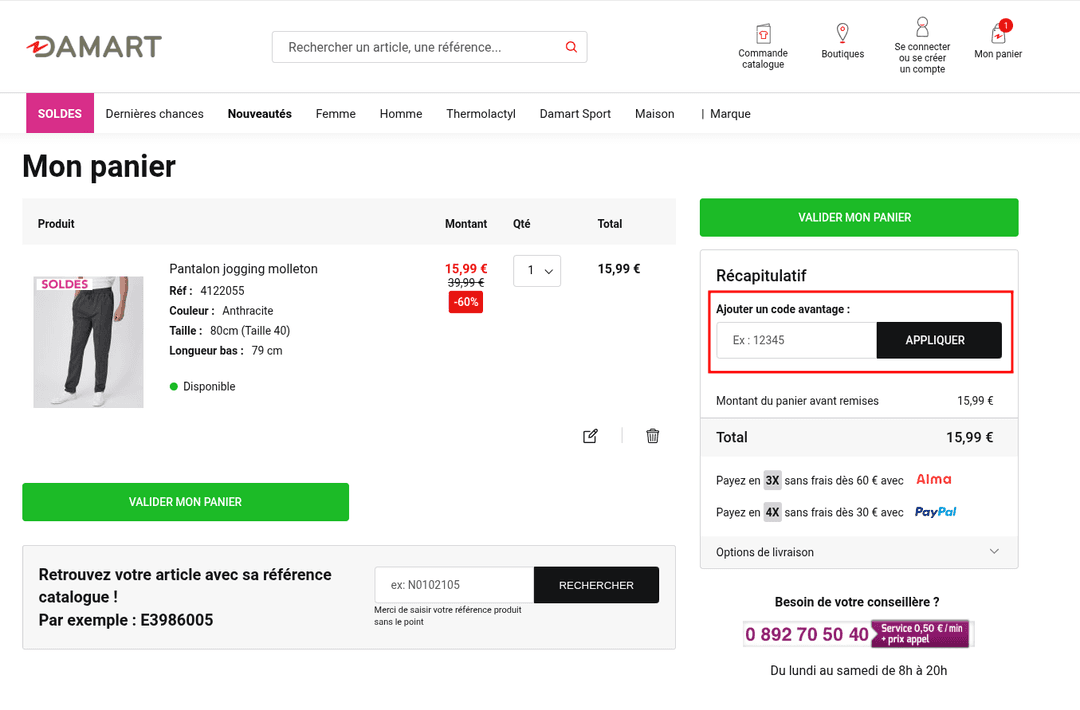Open Homme menu
Viewport: 1080px width, 710px height.
point(401,114)
